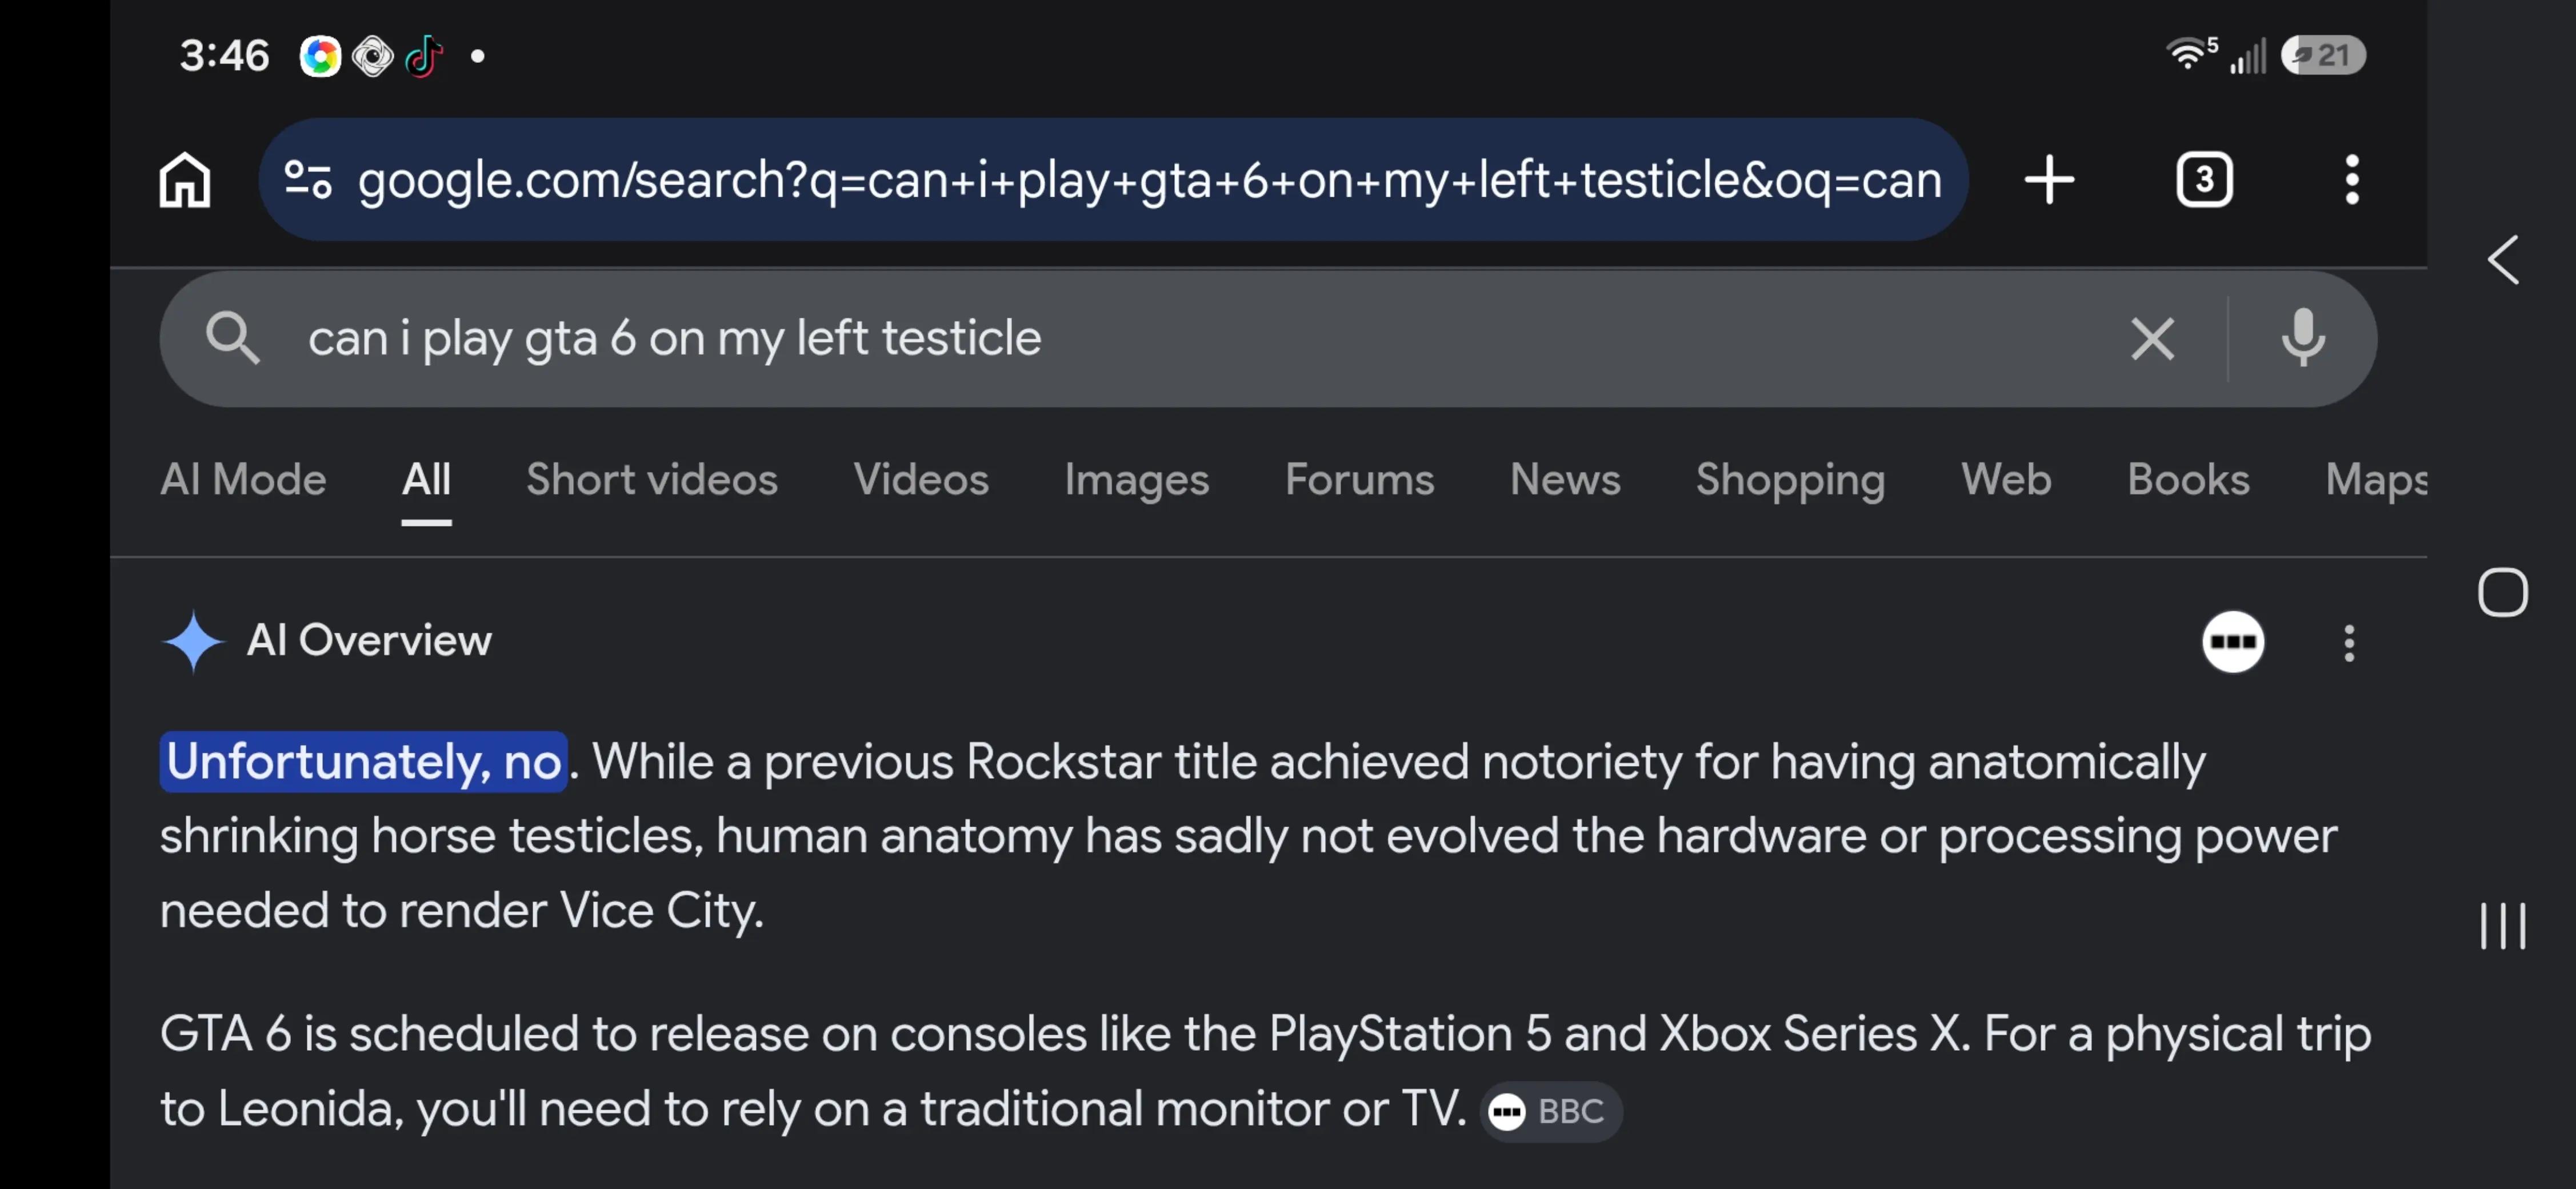This screenshot has width=2576, height=1189.
Task: Tap the Android back navigation arrow
Action: 2503,260
